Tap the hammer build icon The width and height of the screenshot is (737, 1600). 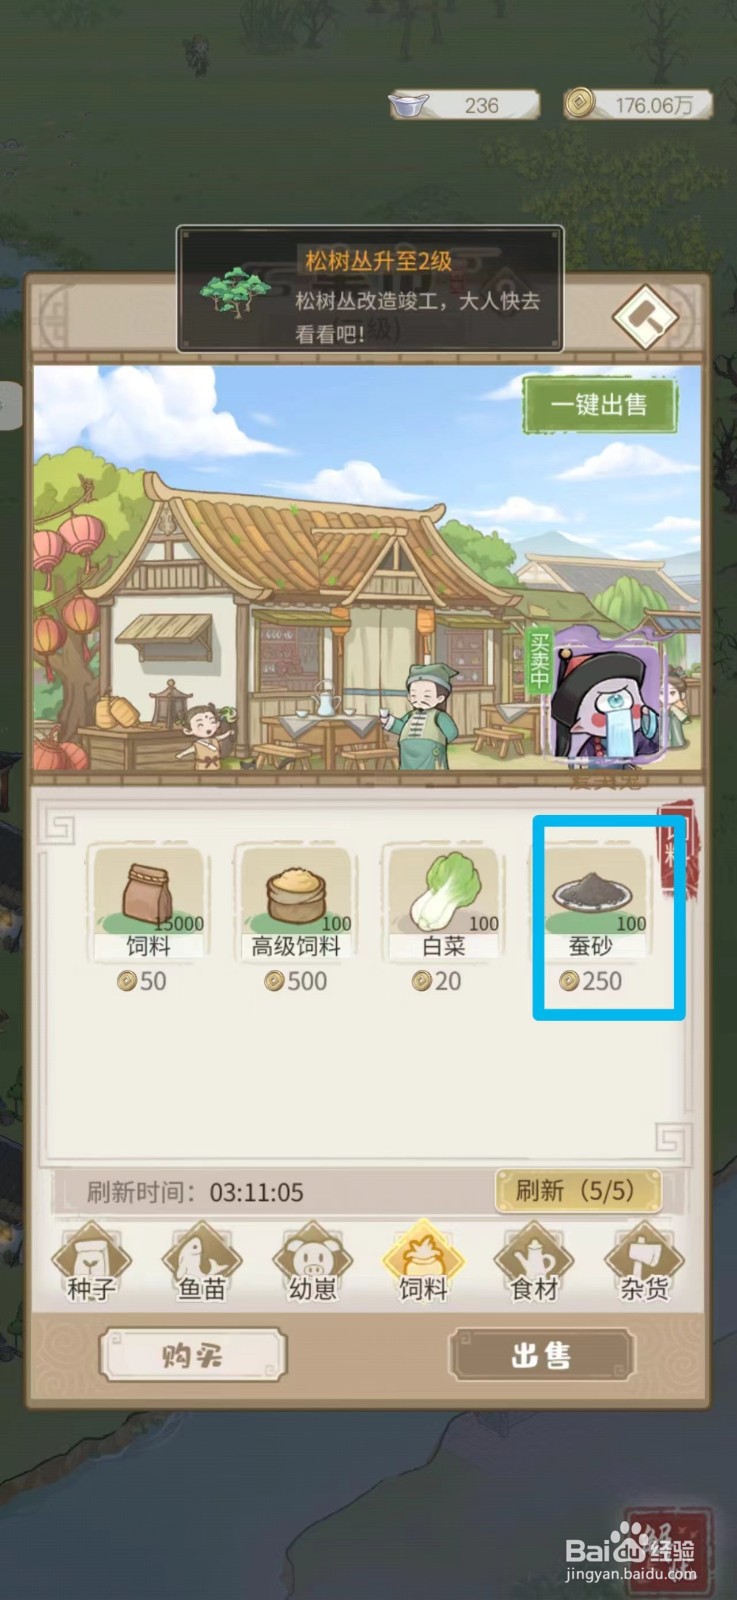(x=645, y=318)
